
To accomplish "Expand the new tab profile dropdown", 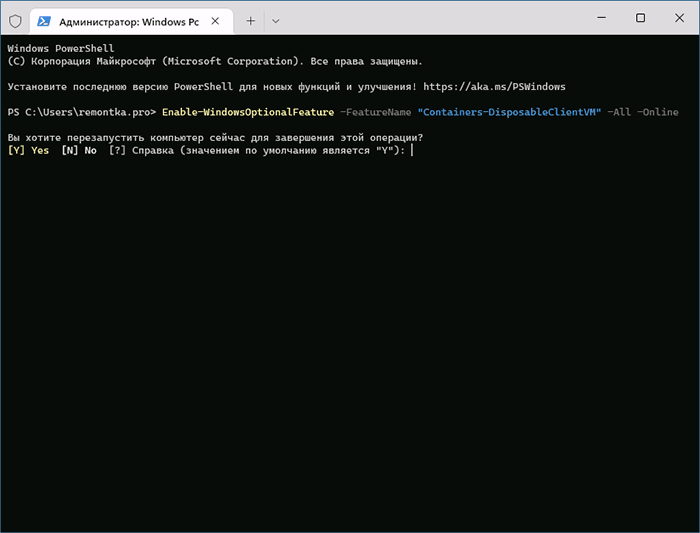I will click(275, 21).
